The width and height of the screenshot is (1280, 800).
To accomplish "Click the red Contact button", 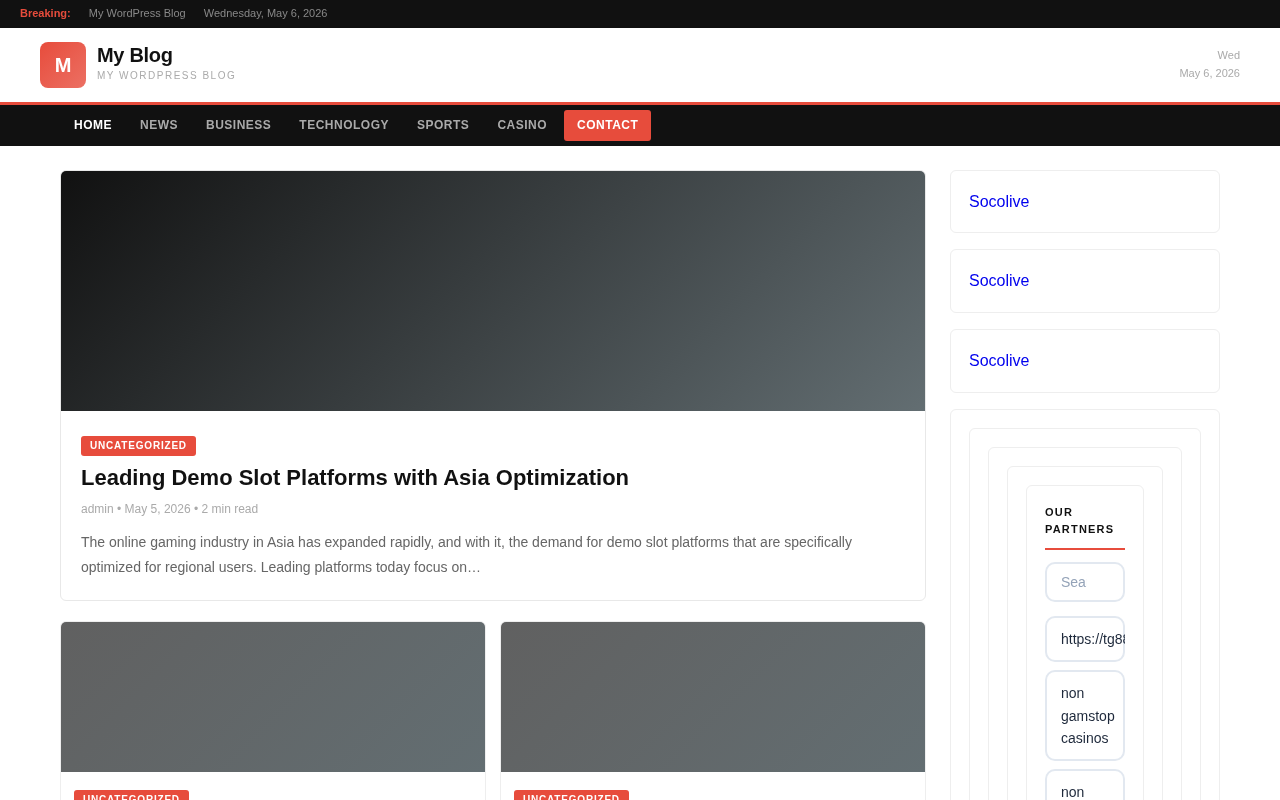I will coord(607,125).
